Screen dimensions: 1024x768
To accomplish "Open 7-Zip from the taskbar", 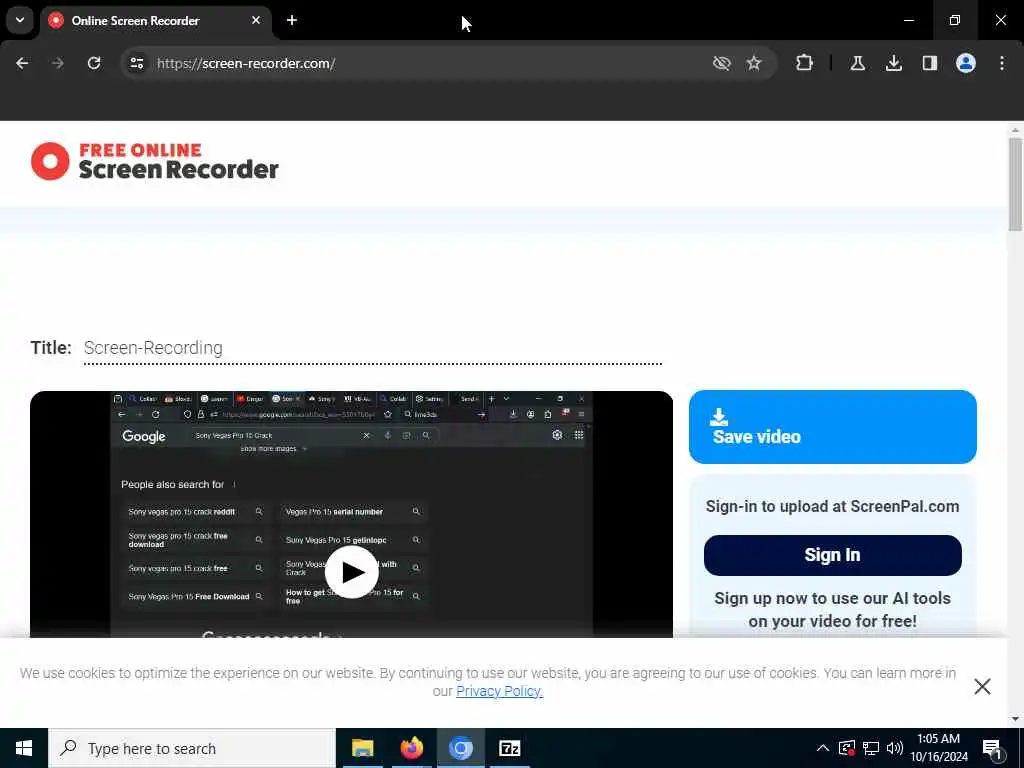I will pos(509,748).
